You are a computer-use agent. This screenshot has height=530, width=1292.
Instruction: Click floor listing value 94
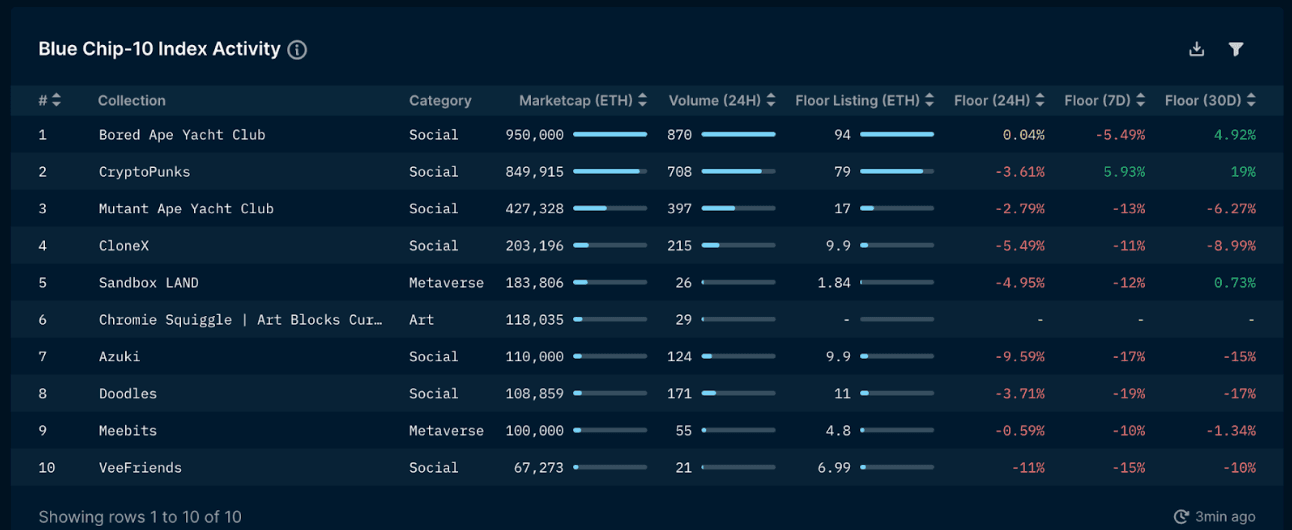point(842,135)
